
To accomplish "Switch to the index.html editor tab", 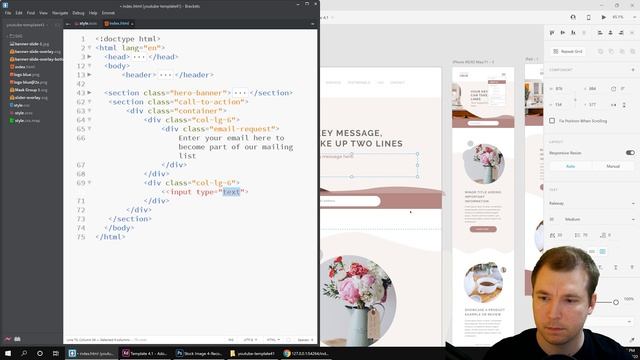I will (117, 24).
